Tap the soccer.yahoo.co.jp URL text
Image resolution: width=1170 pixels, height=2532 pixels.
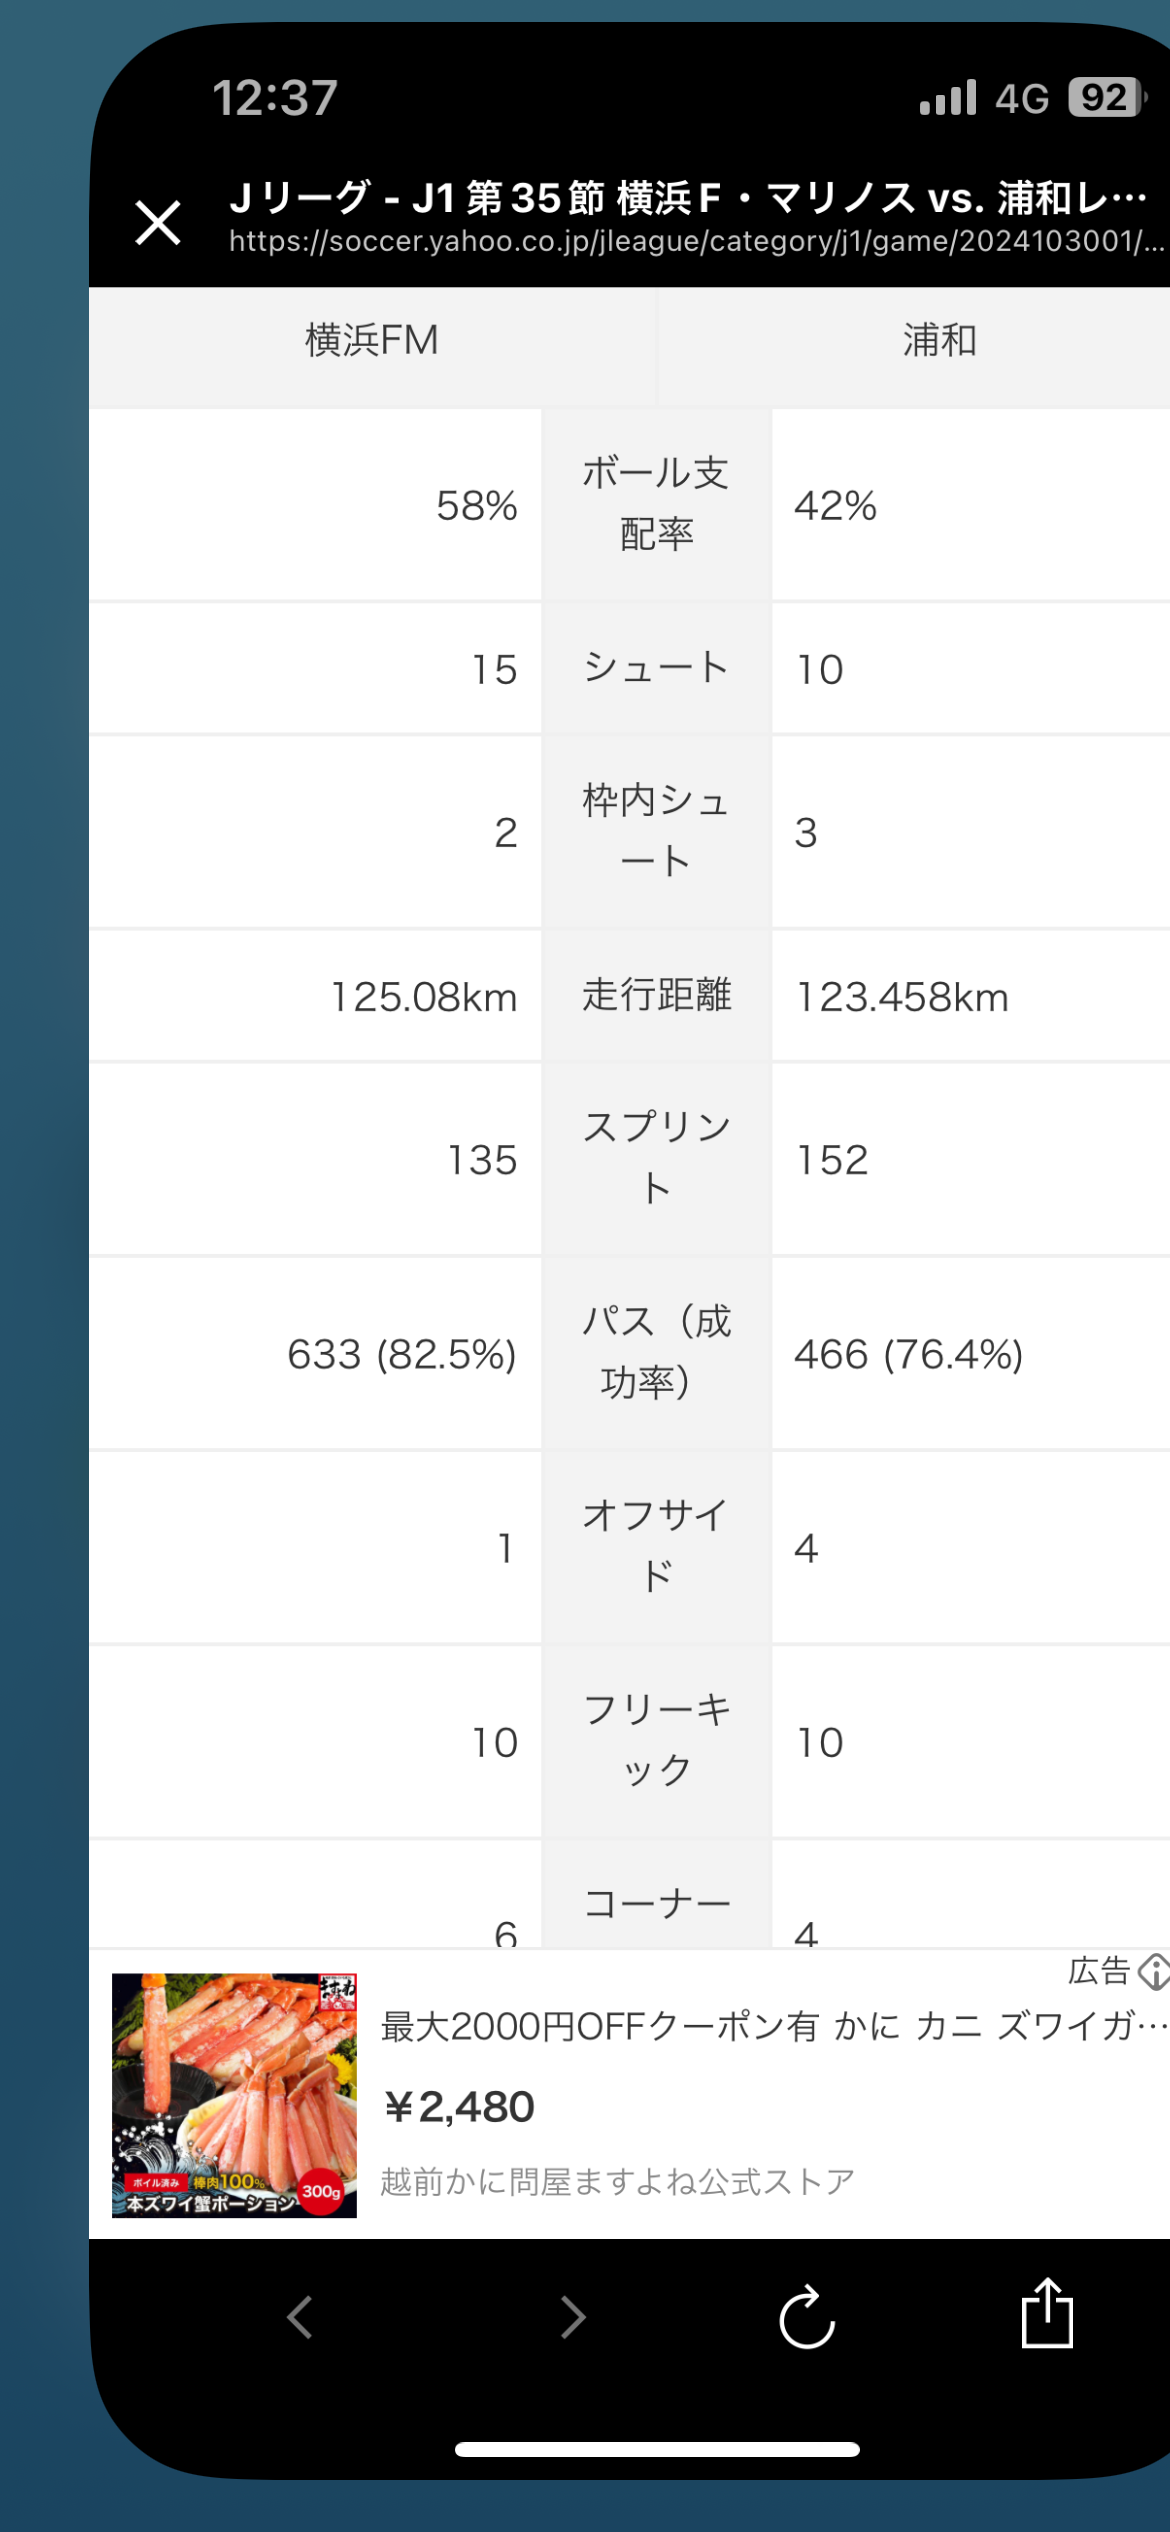point(695,242)
